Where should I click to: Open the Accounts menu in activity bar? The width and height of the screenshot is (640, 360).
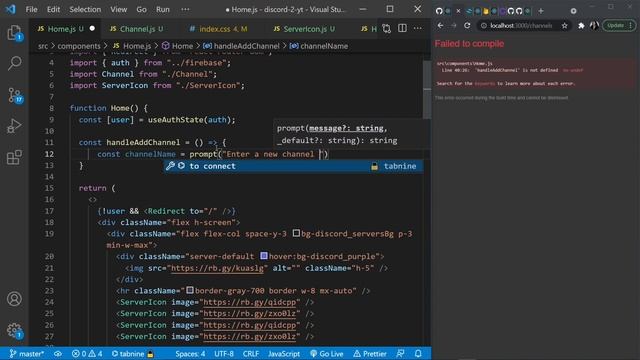point(14,299)
